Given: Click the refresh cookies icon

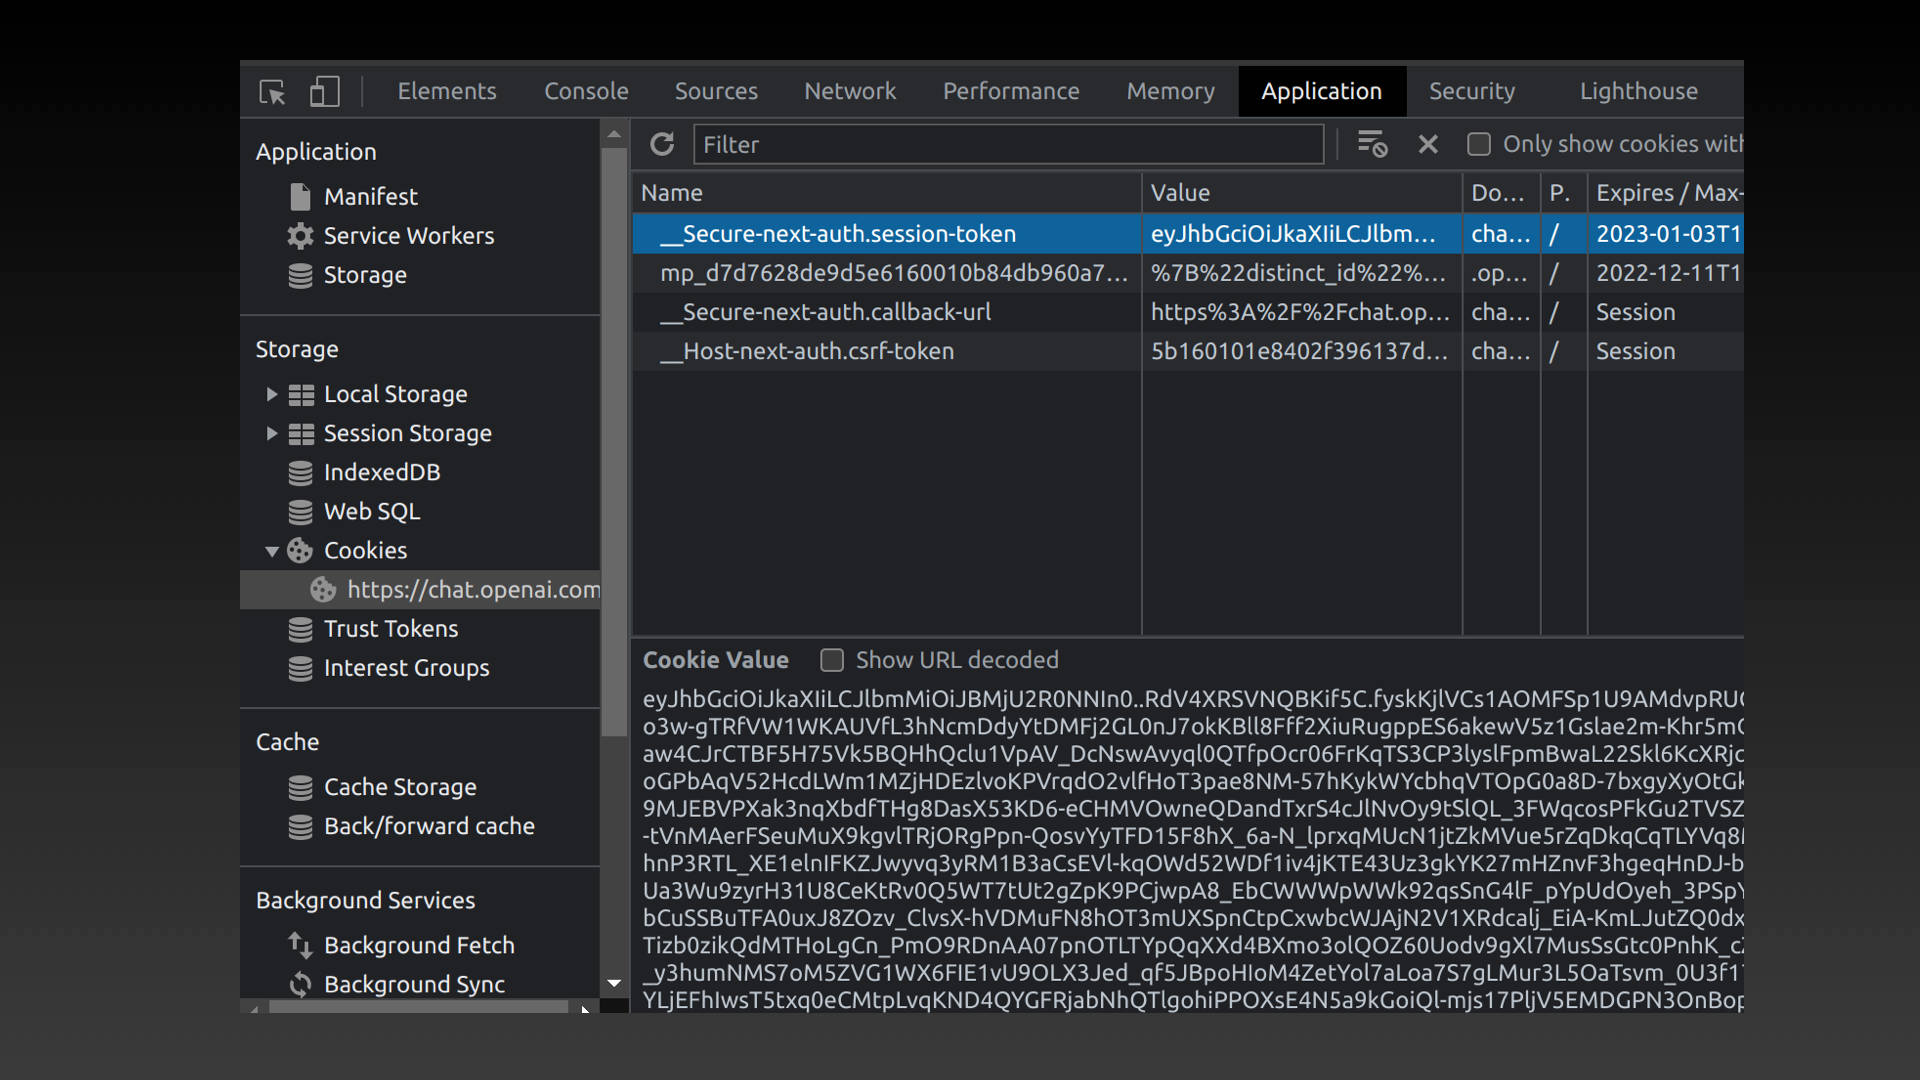Looking at the screenshot, I should coord(662,145).
